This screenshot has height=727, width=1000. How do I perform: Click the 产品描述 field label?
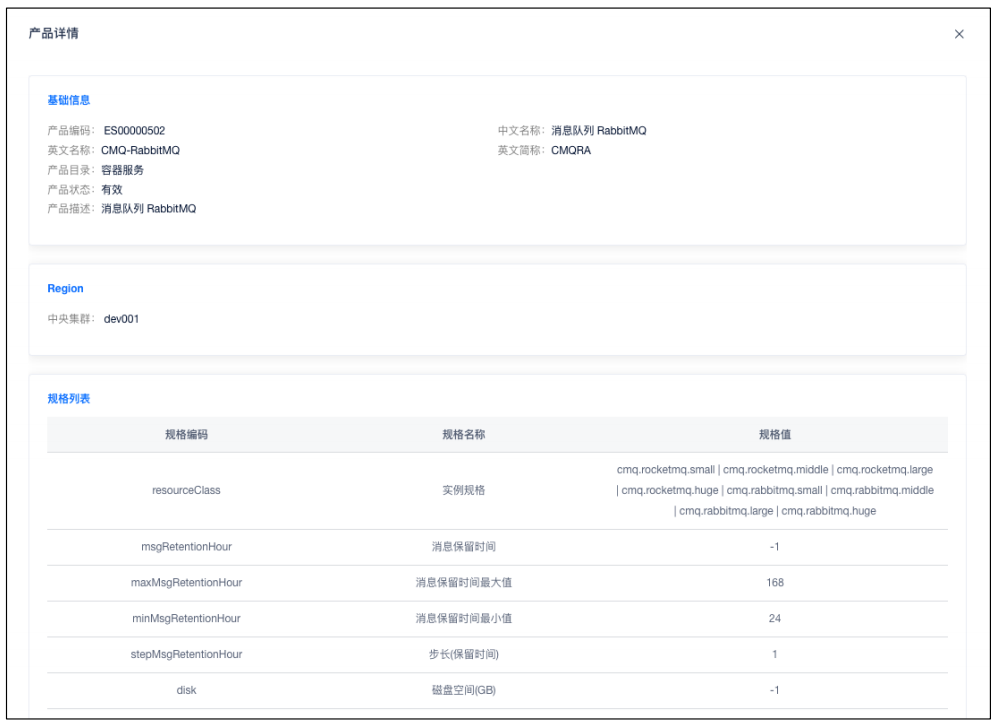click(x=70, y=209)
